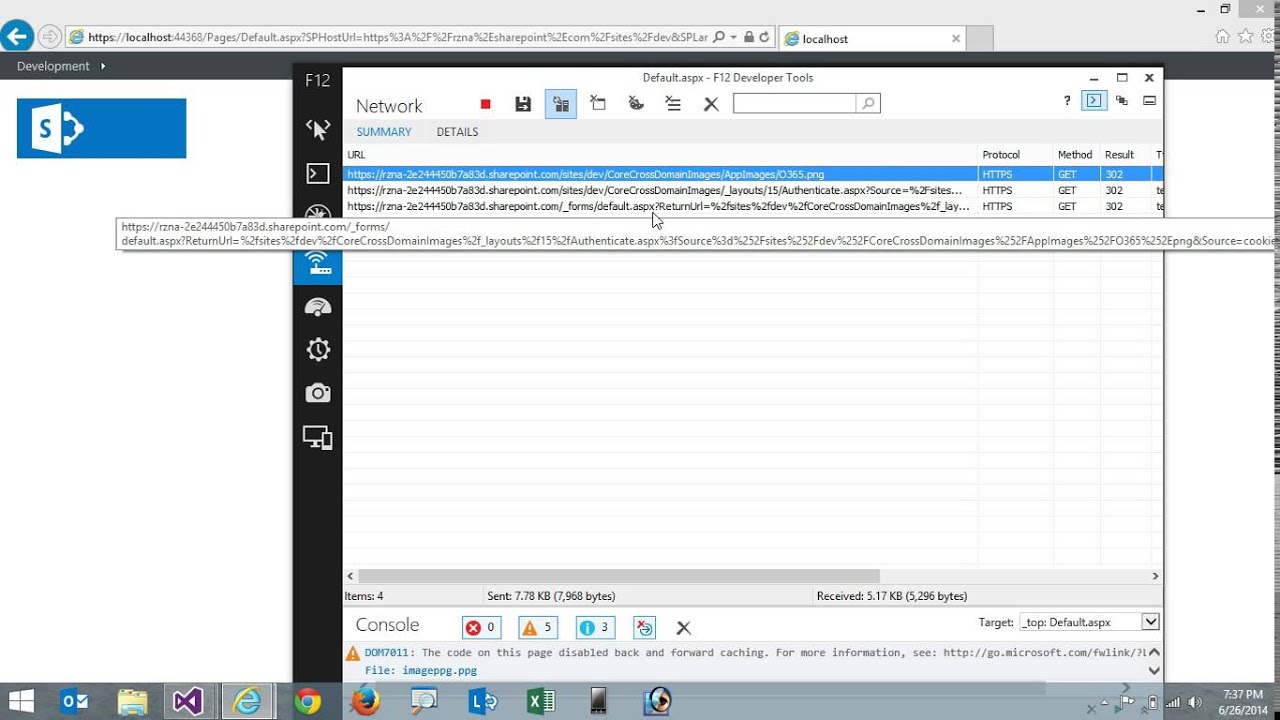The height and width of the screenshot is (720, 1280).
Task: Toggle clear entries on navigate icon
Action: 673,103
